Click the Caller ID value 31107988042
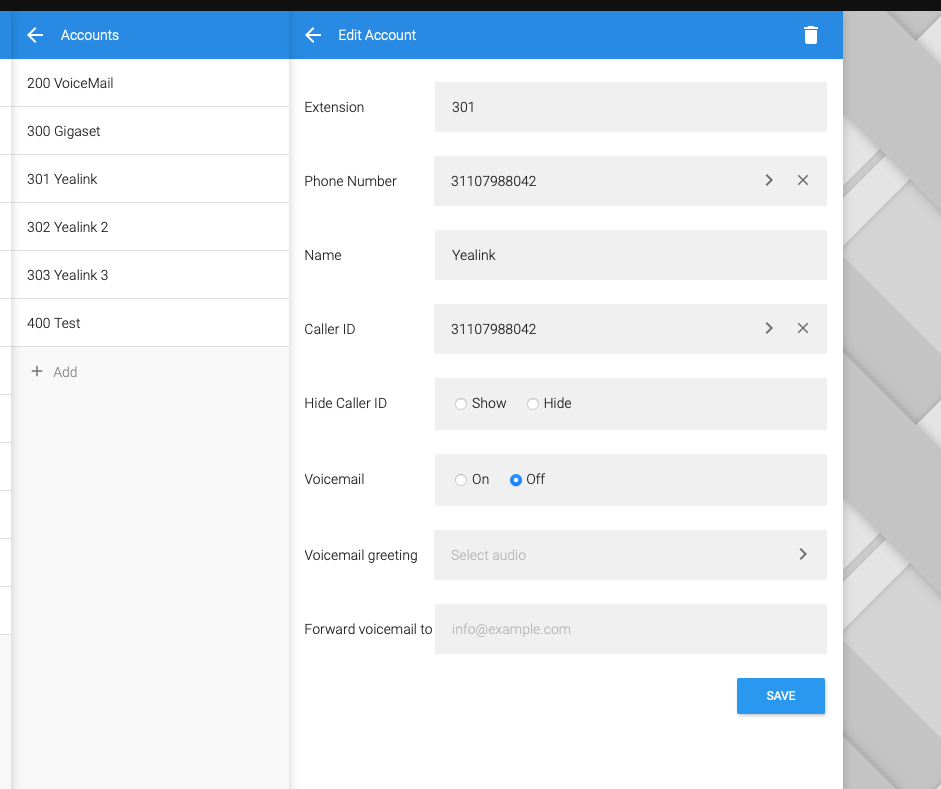Image resolution: width=941 pixels, height=789 pixels. [x=493, y=329]
